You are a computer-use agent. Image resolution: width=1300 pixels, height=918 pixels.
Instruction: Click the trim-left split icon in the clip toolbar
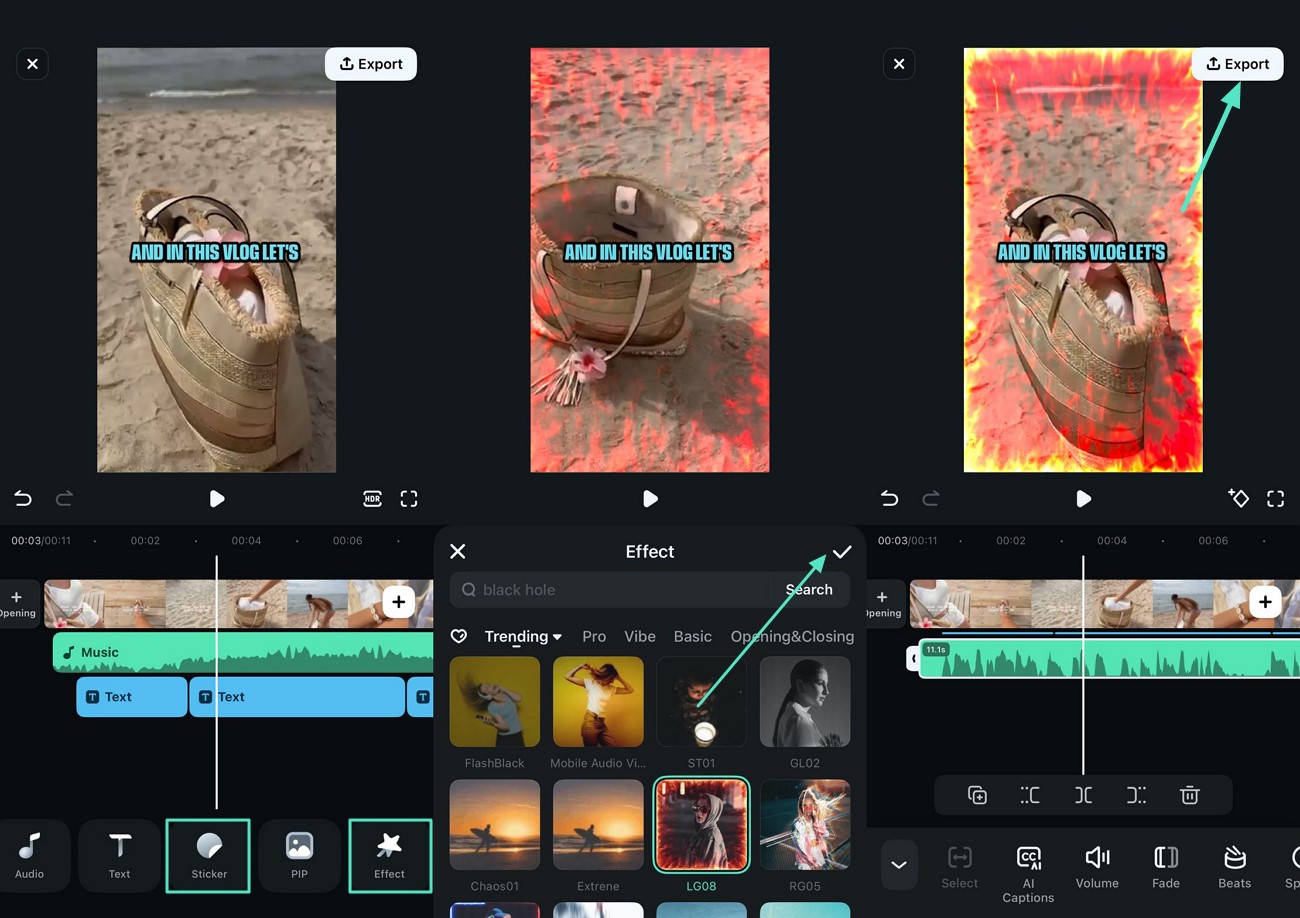(x=1030, y=795)
